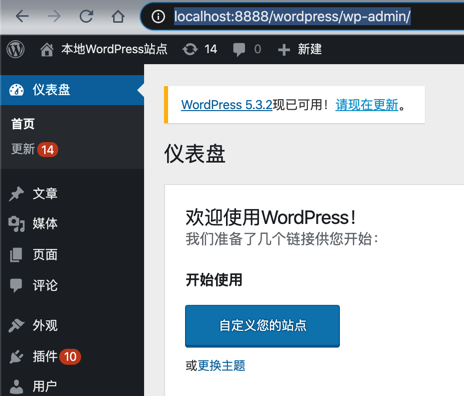Open the 媒体 media menu
This screenshot has height=396, width=464.
click(x=45, y=224)
